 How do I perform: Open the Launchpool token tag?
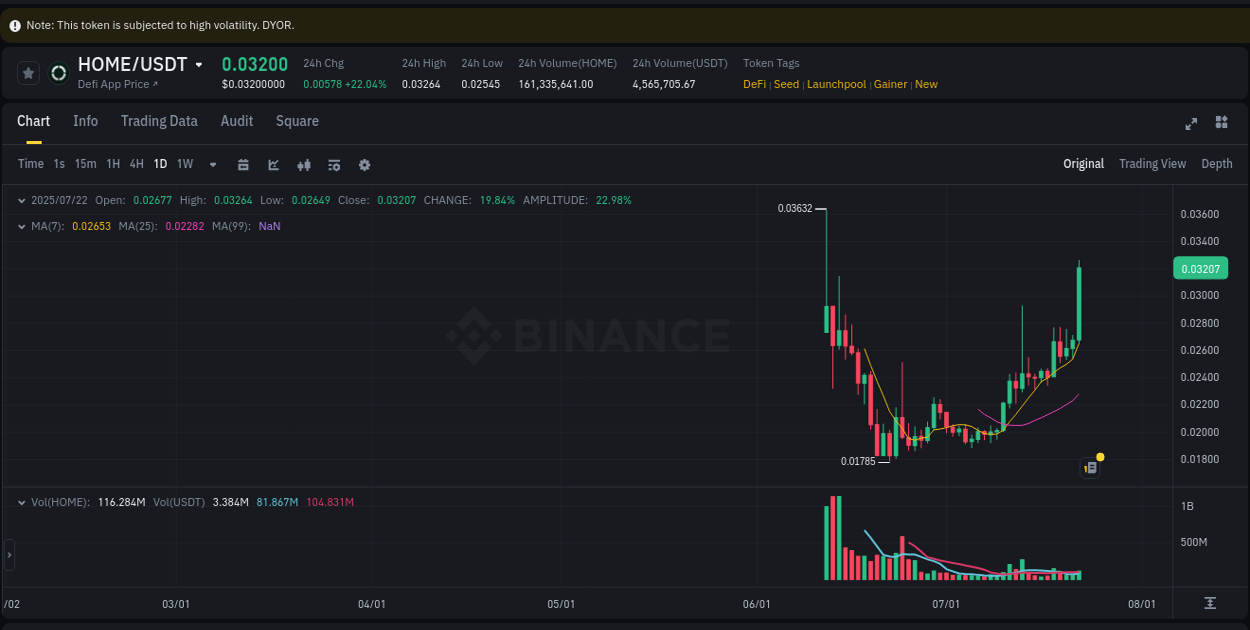click(x=836, y=84)
